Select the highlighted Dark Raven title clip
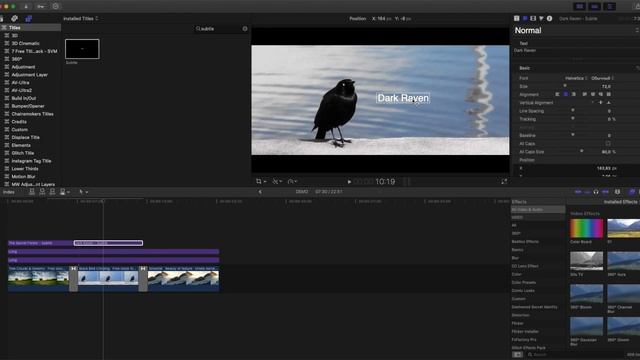The image size is (640, 360). pos(108,243)
